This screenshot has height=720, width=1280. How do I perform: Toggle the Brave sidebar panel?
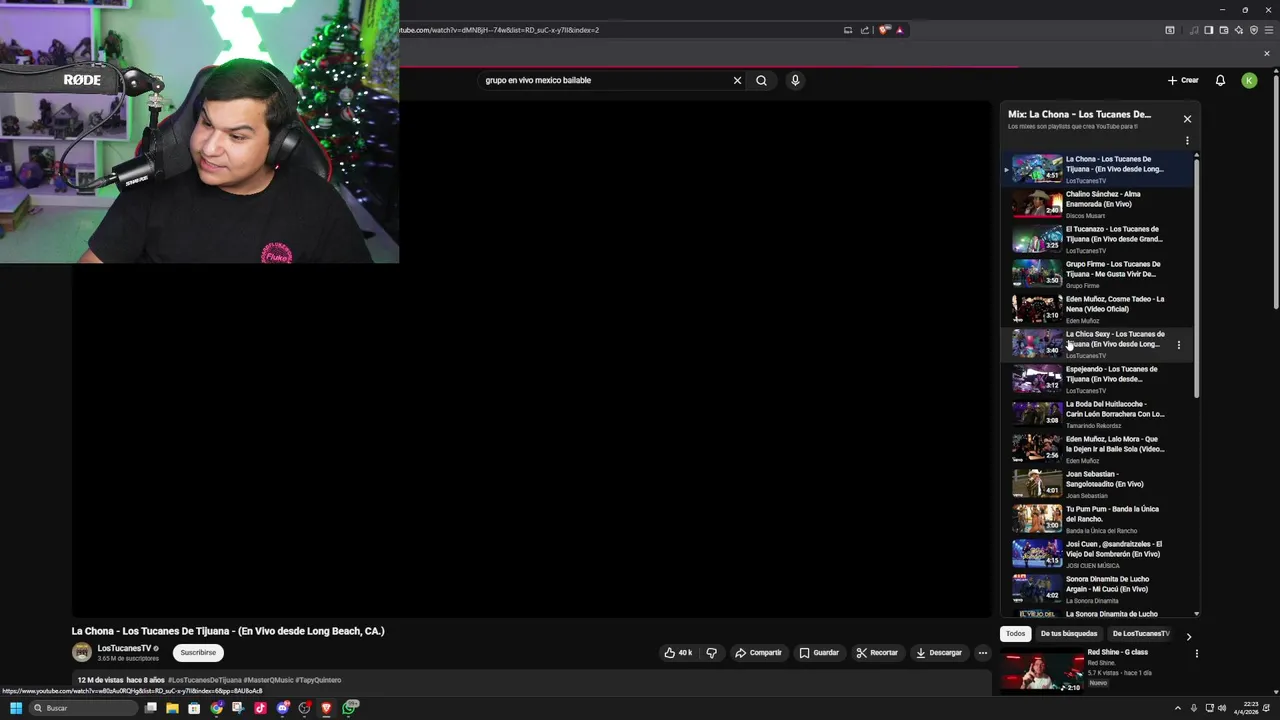click(1208, 30)
